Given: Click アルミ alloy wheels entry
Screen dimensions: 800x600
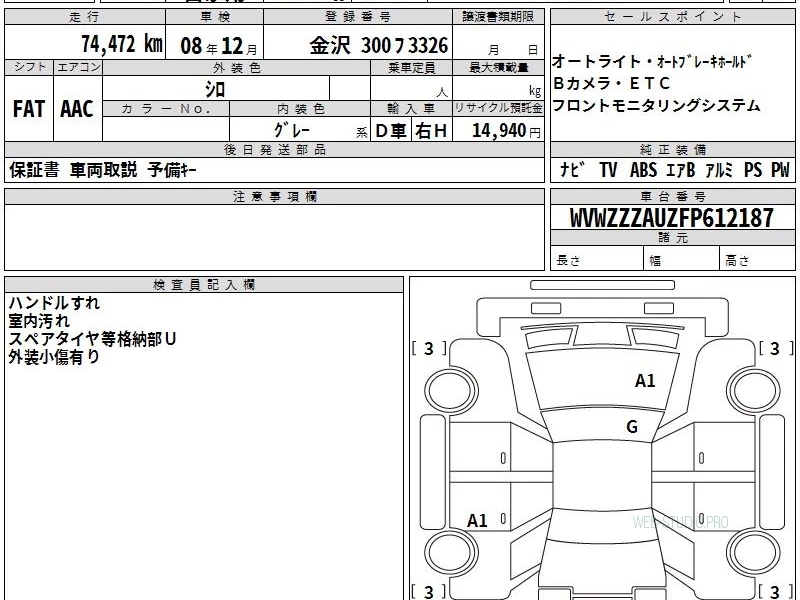Looking at the screenshot, I should coord(719,169).
